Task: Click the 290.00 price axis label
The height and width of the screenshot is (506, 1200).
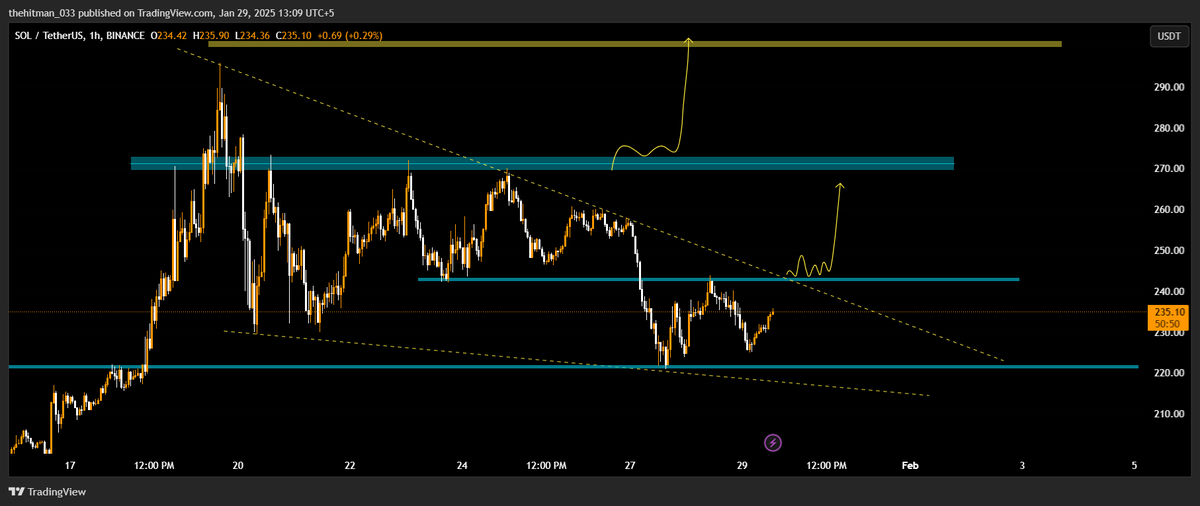Action: (x=1169, y=88)
